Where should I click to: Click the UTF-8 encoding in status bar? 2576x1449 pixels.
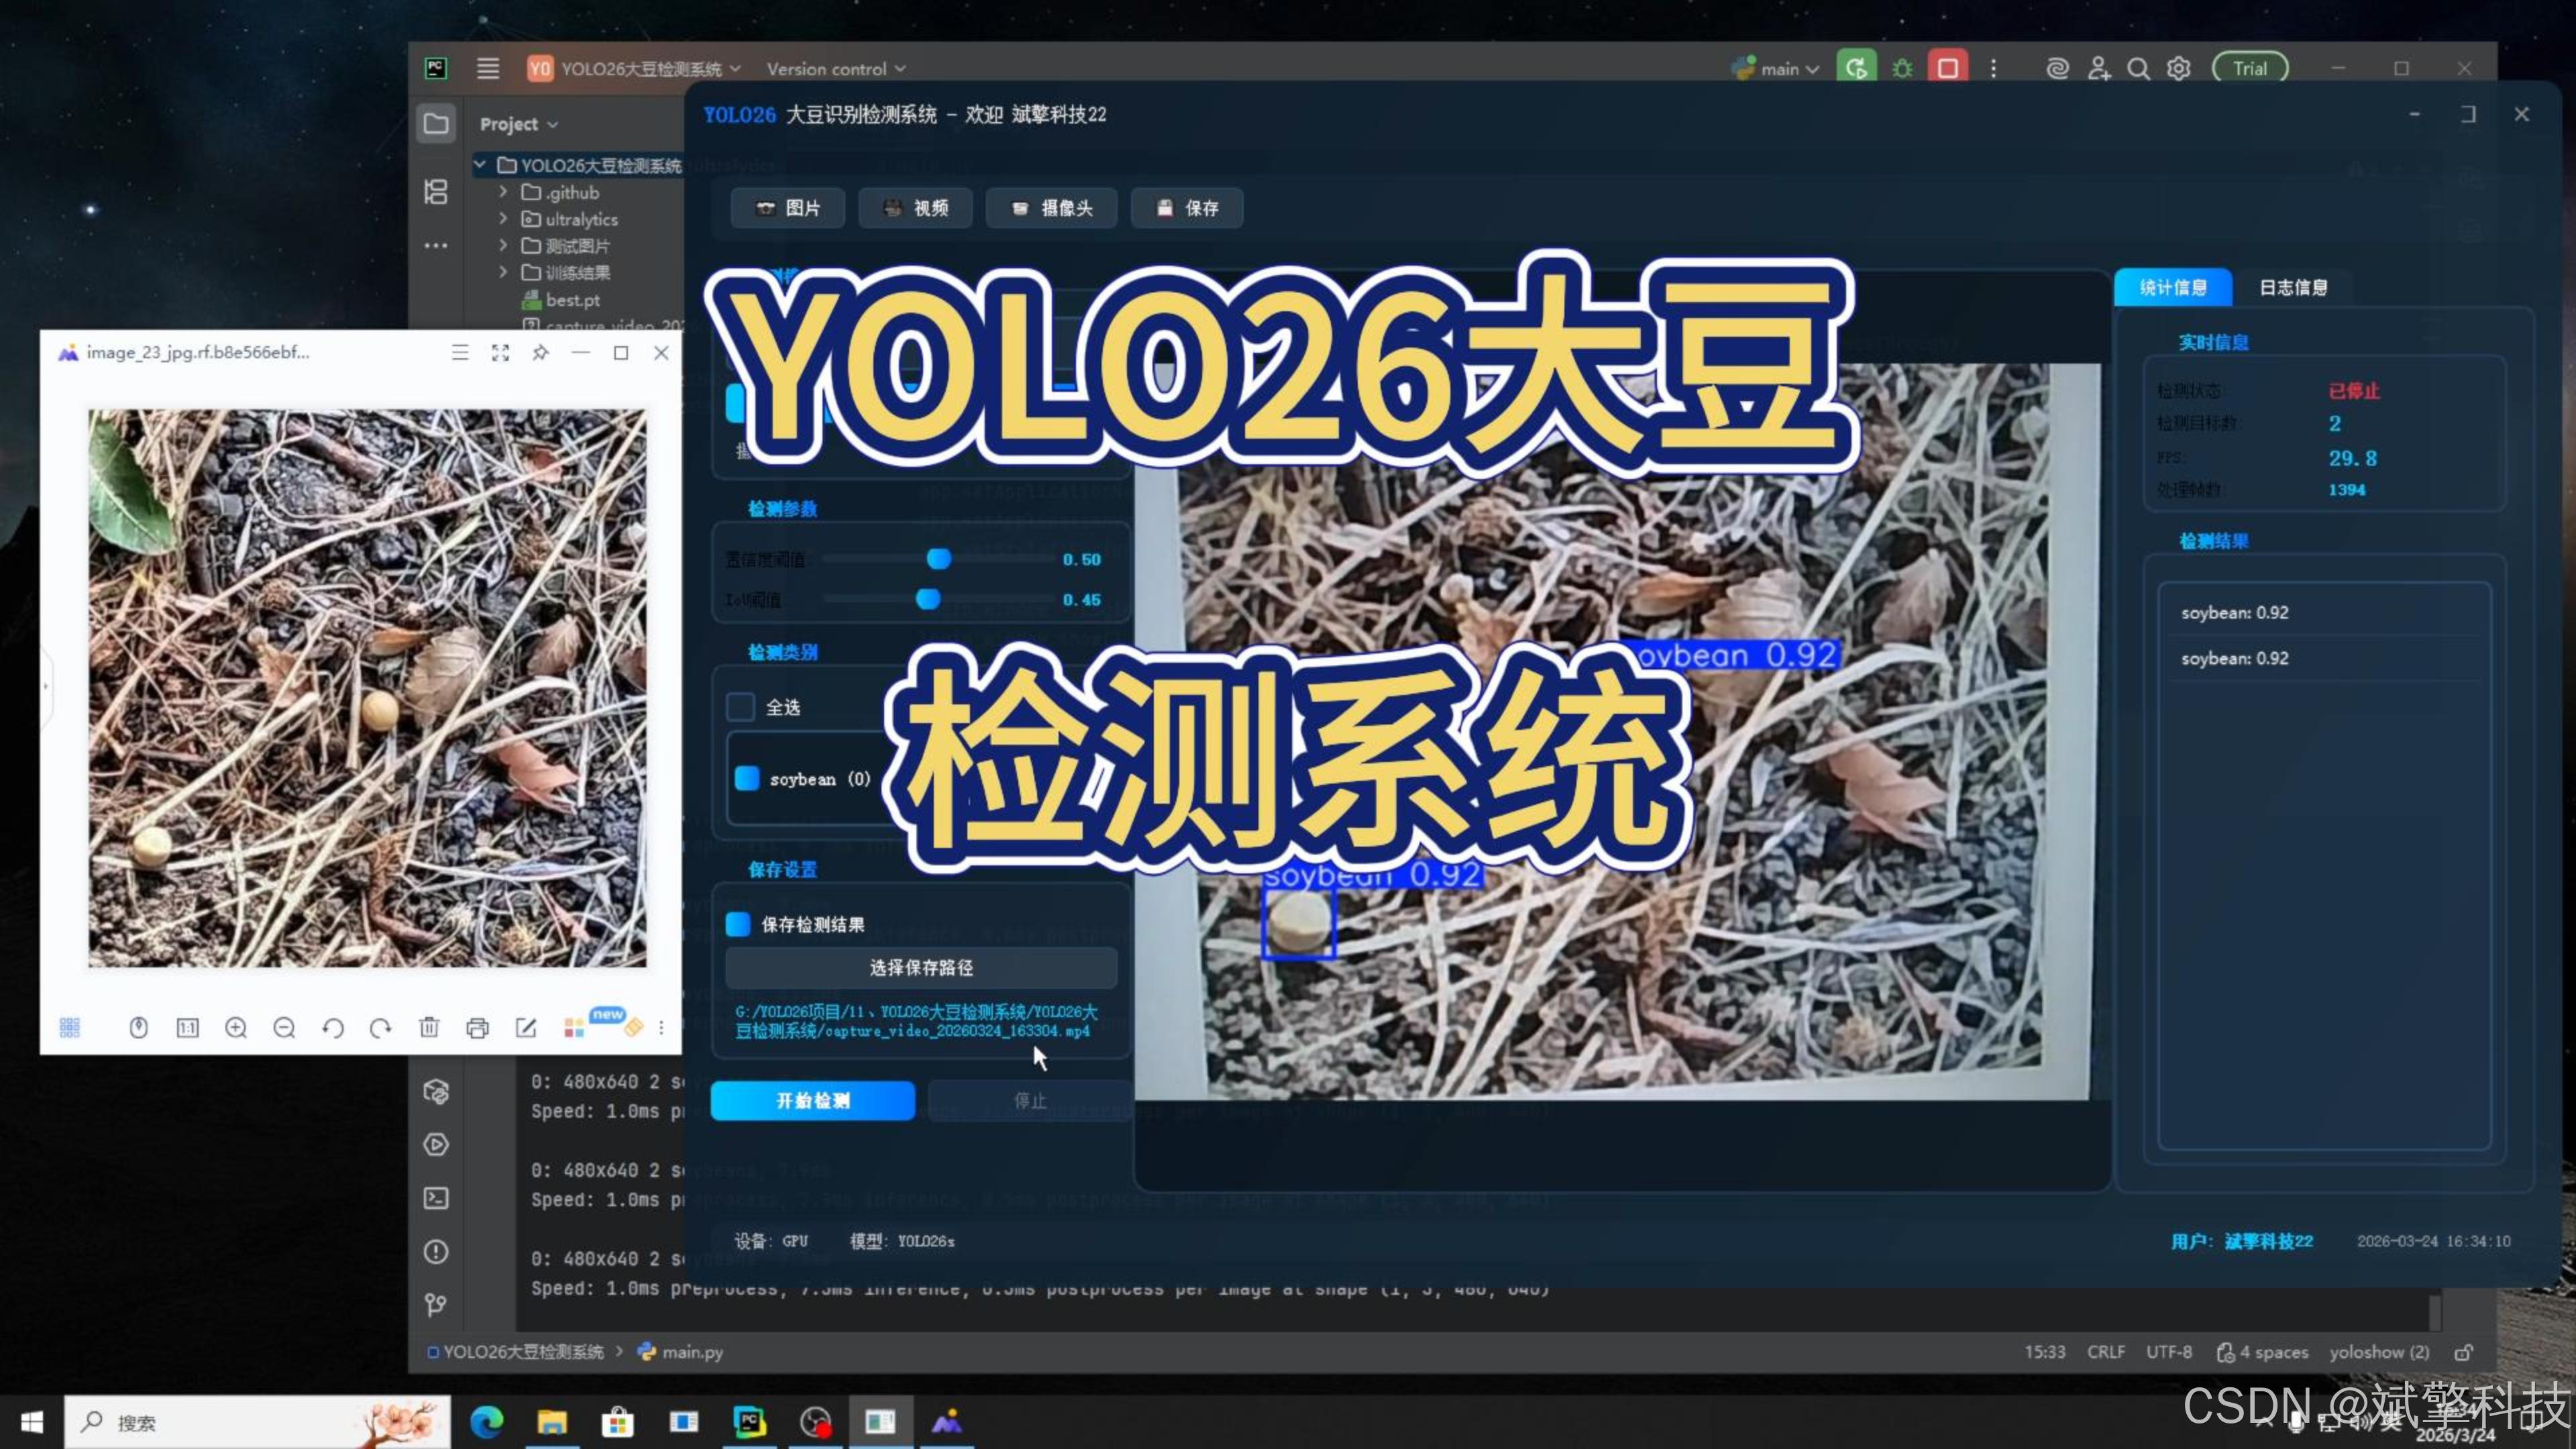click(2169, 1352)
